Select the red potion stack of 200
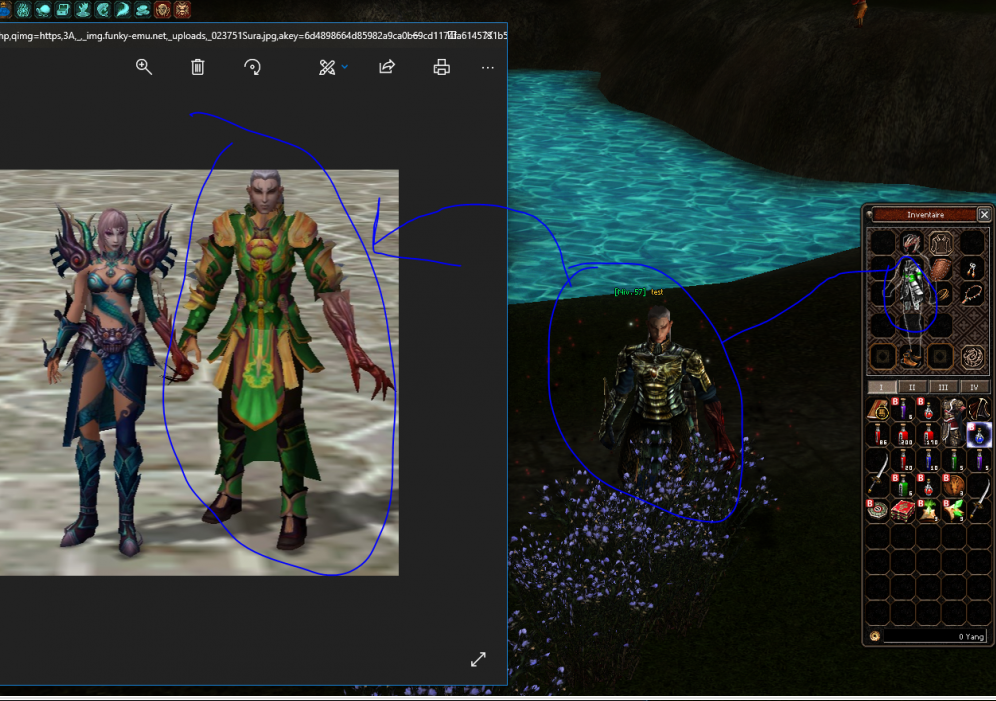Viewport: 996px width, 701px height. (x=903, y=435)
